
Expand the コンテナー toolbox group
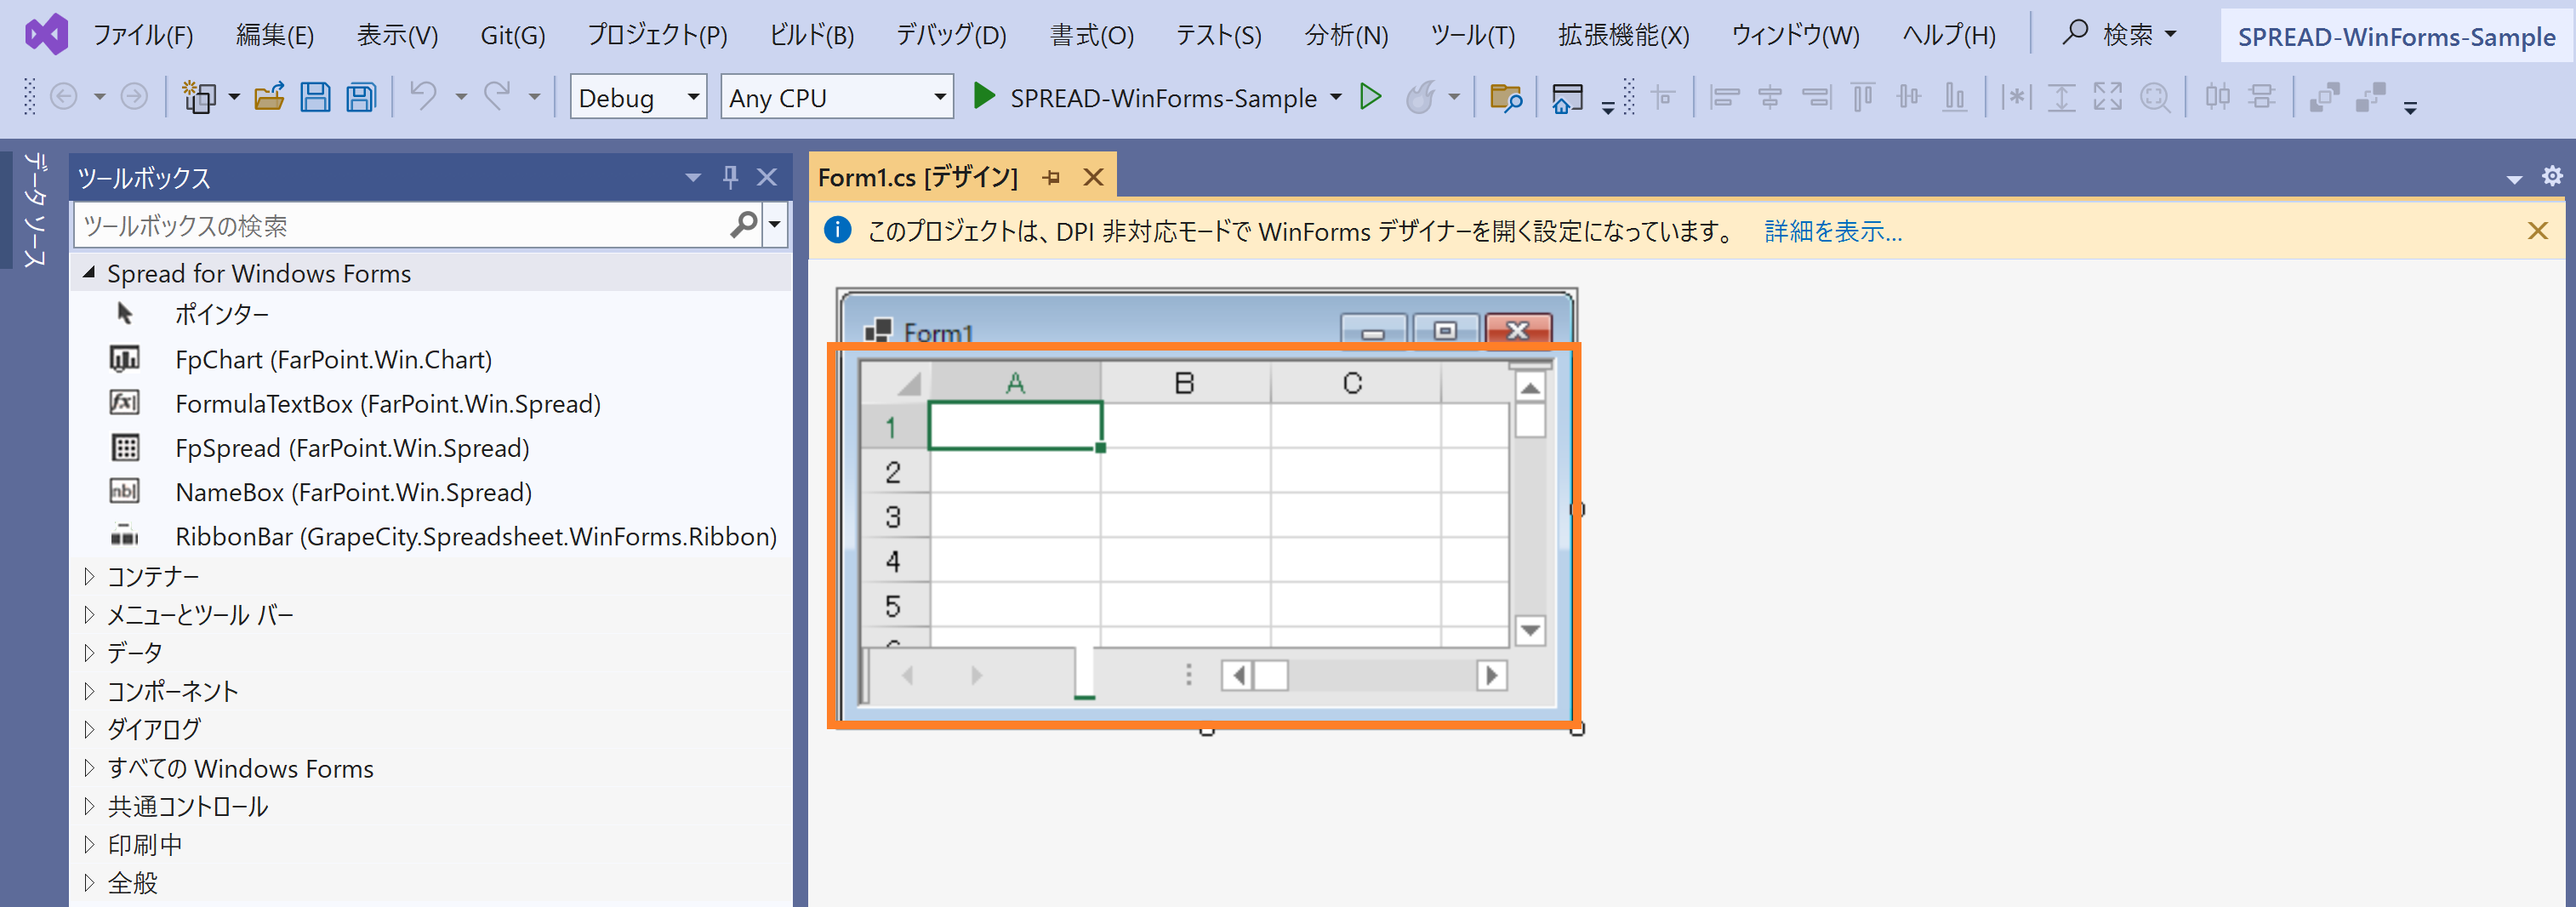tap(89, 576)
